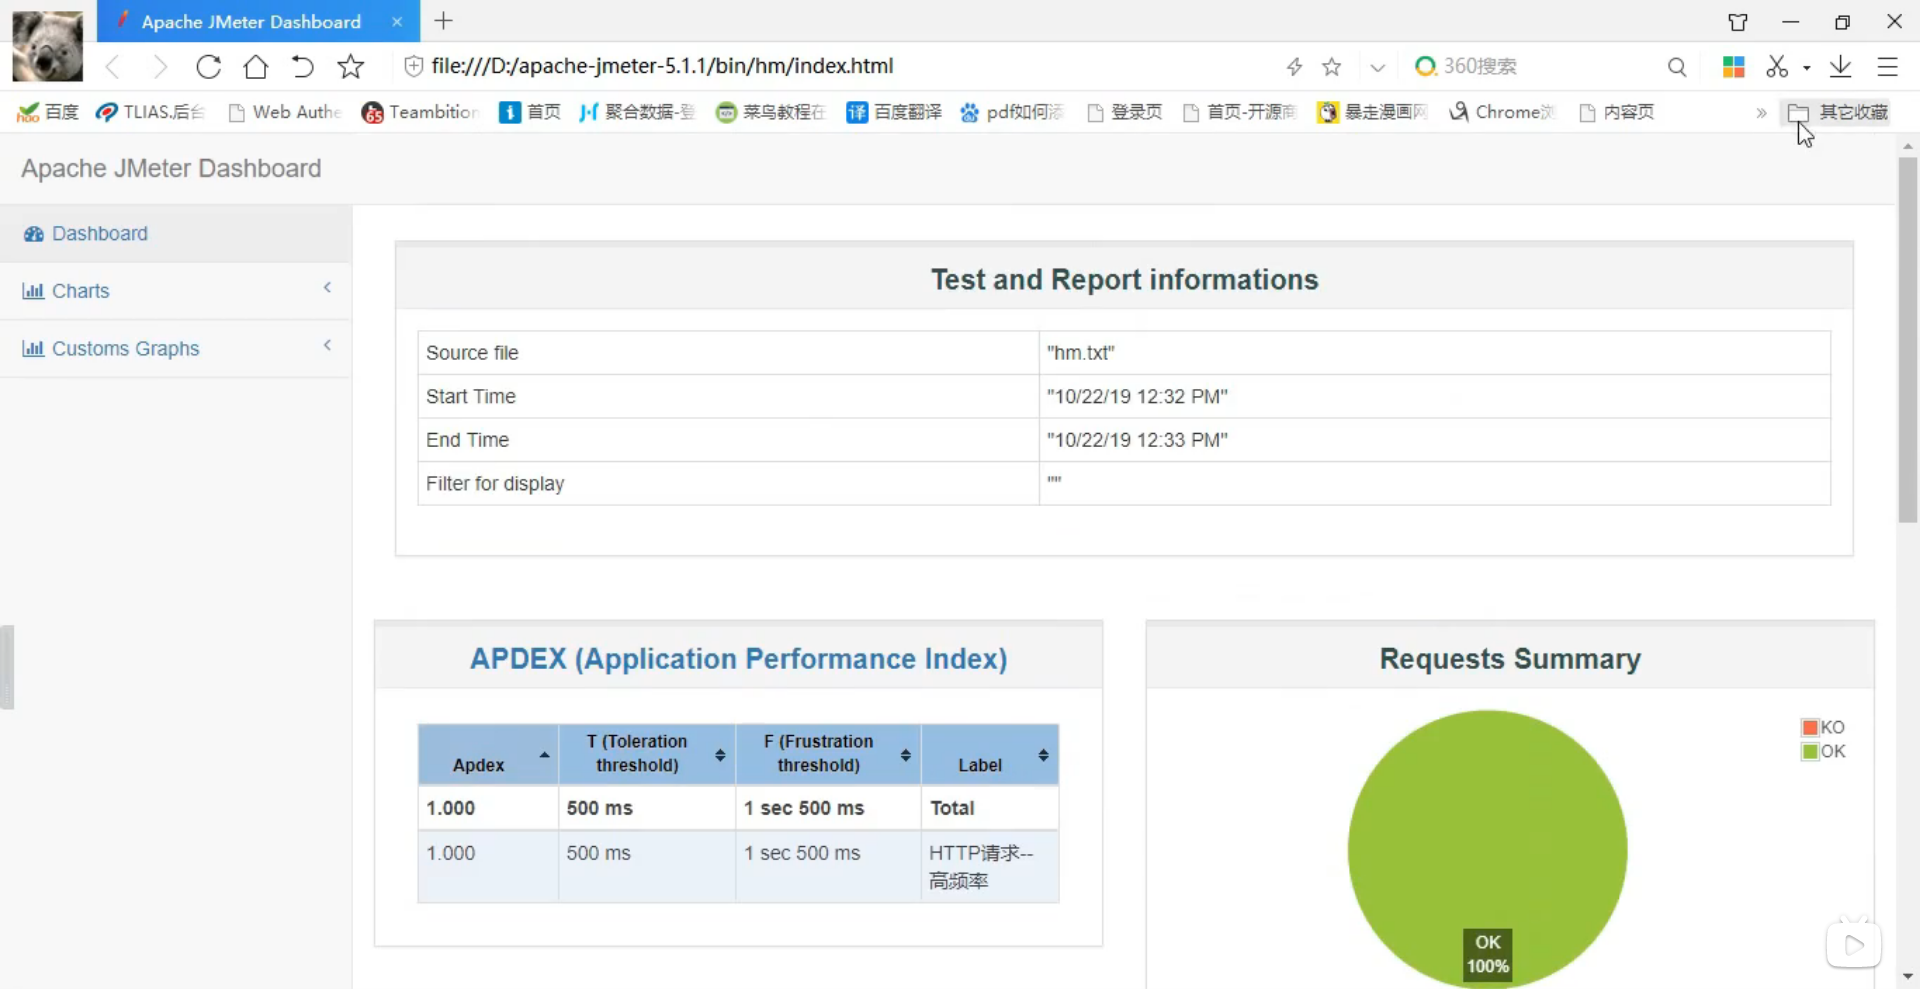Open screenshot tool dropdown arrow
This screenshot has width=1920, height=989.
(x=1807, y=68)
